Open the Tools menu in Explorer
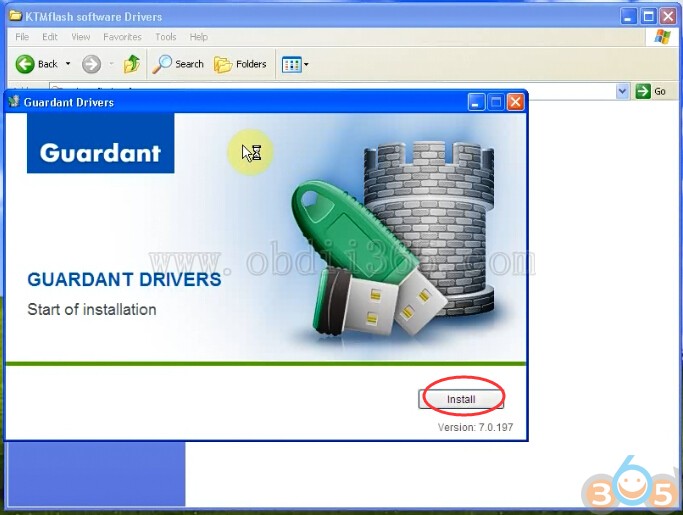This screenshot has width=683, height=515. tap(166, 37)
